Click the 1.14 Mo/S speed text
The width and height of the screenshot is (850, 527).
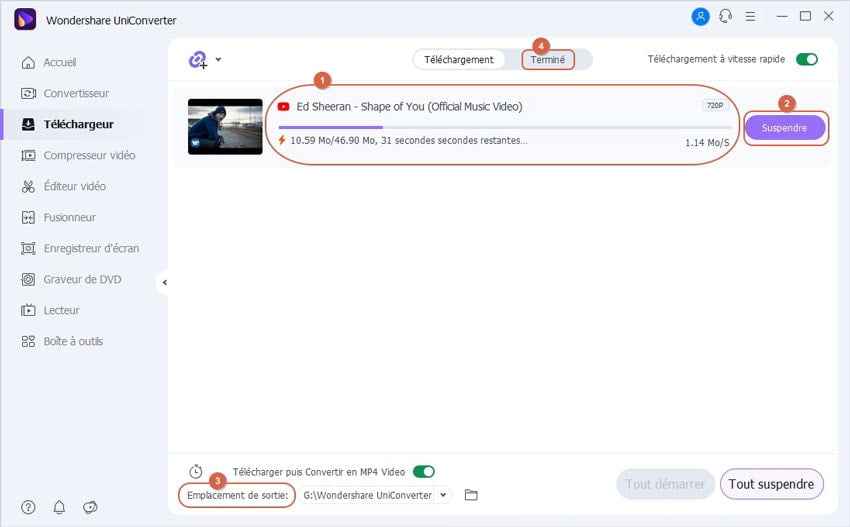tap(707, 143)
